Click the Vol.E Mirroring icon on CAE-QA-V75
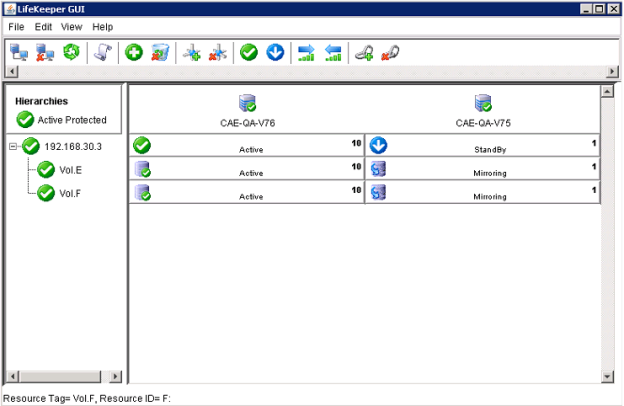Image resolution: width=624 pixels, height=406 pixels. click(x=378, y=169)
